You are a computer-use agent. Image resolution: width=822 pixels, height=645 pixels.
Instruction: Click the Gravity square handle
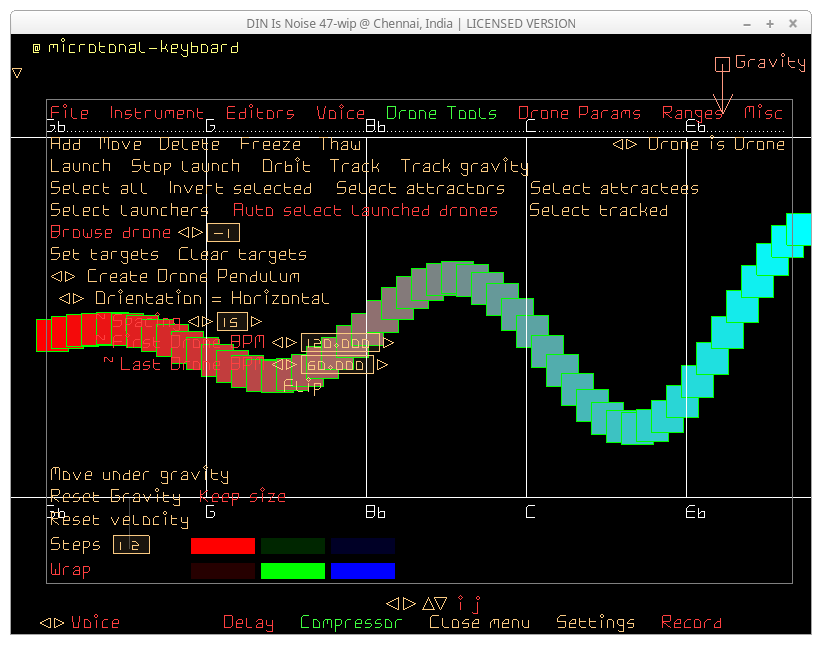click(x=722, y=65)
